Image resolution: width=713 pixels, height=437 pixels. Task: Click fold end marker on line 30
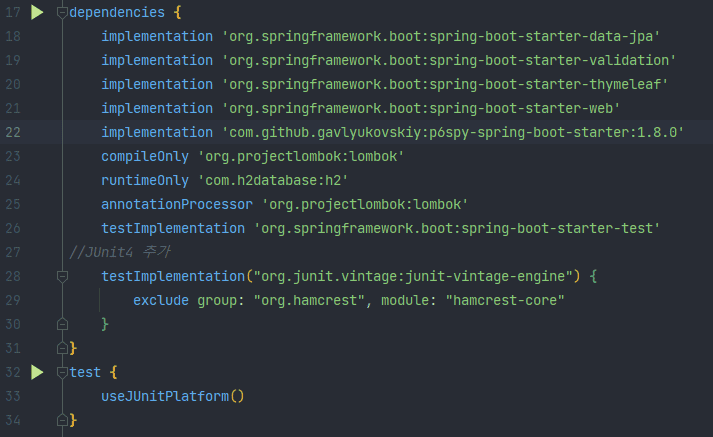click(x=62, y=324)
